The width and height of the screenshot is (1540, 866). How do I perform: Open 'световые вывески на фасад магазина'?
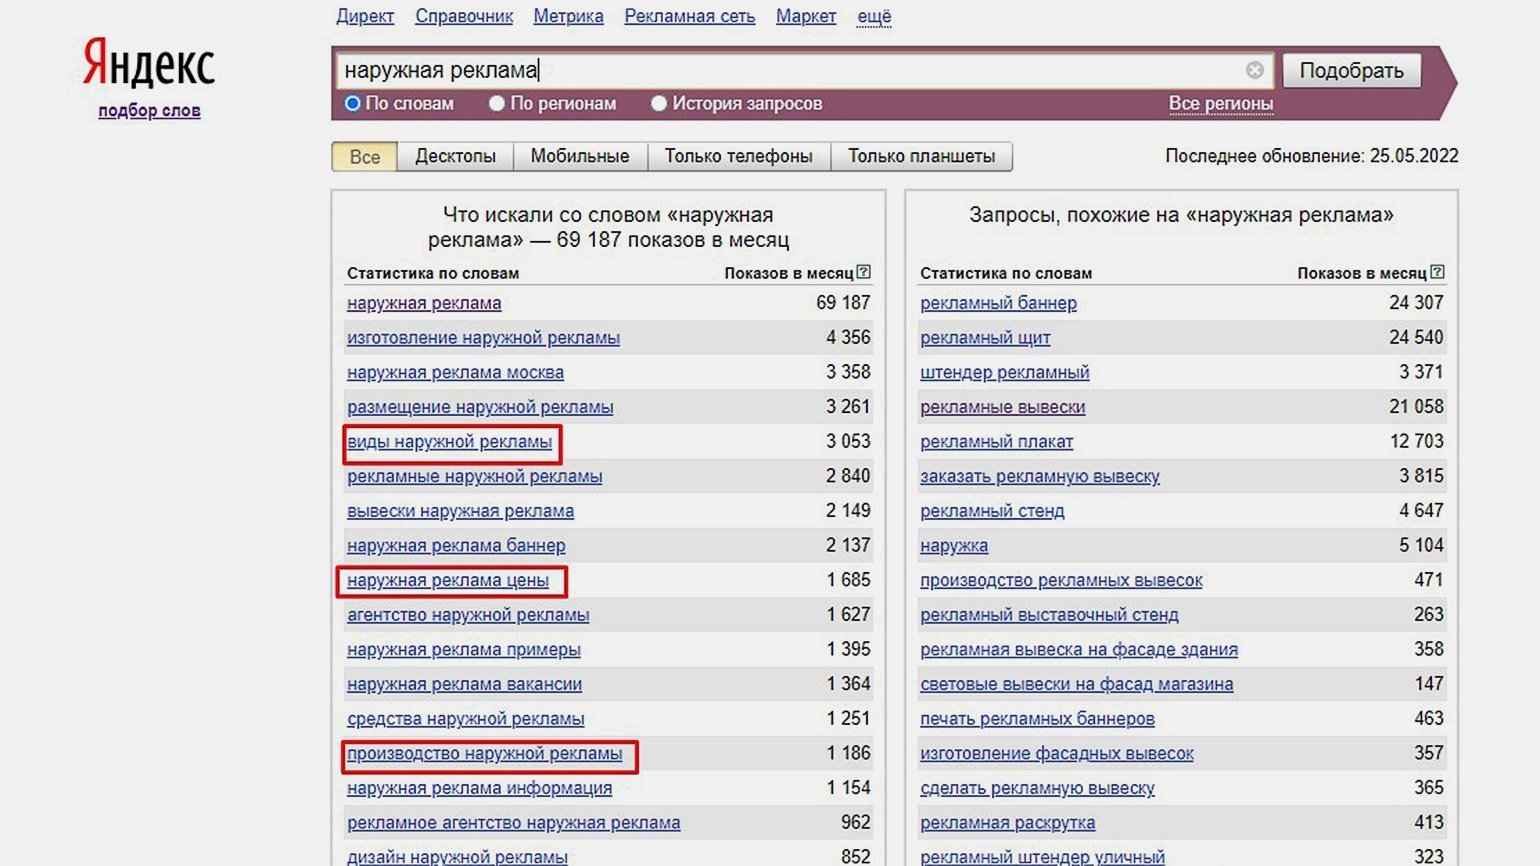click(x=1076, y=684)
